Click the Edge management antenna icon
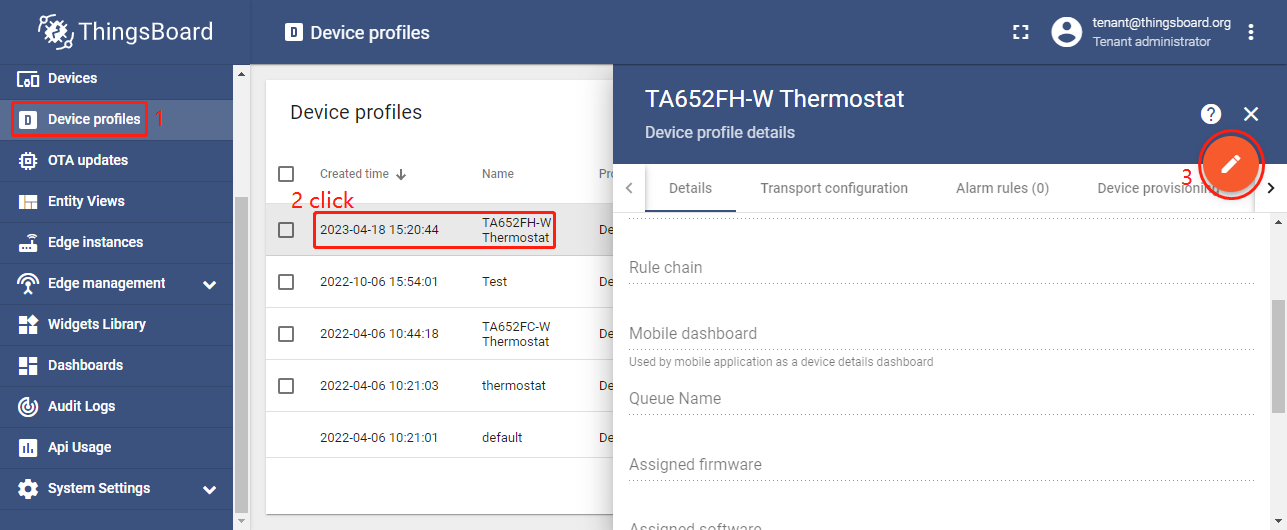Image resolution: width=1287 pixels, height=530 pixels. coord(28,283)
